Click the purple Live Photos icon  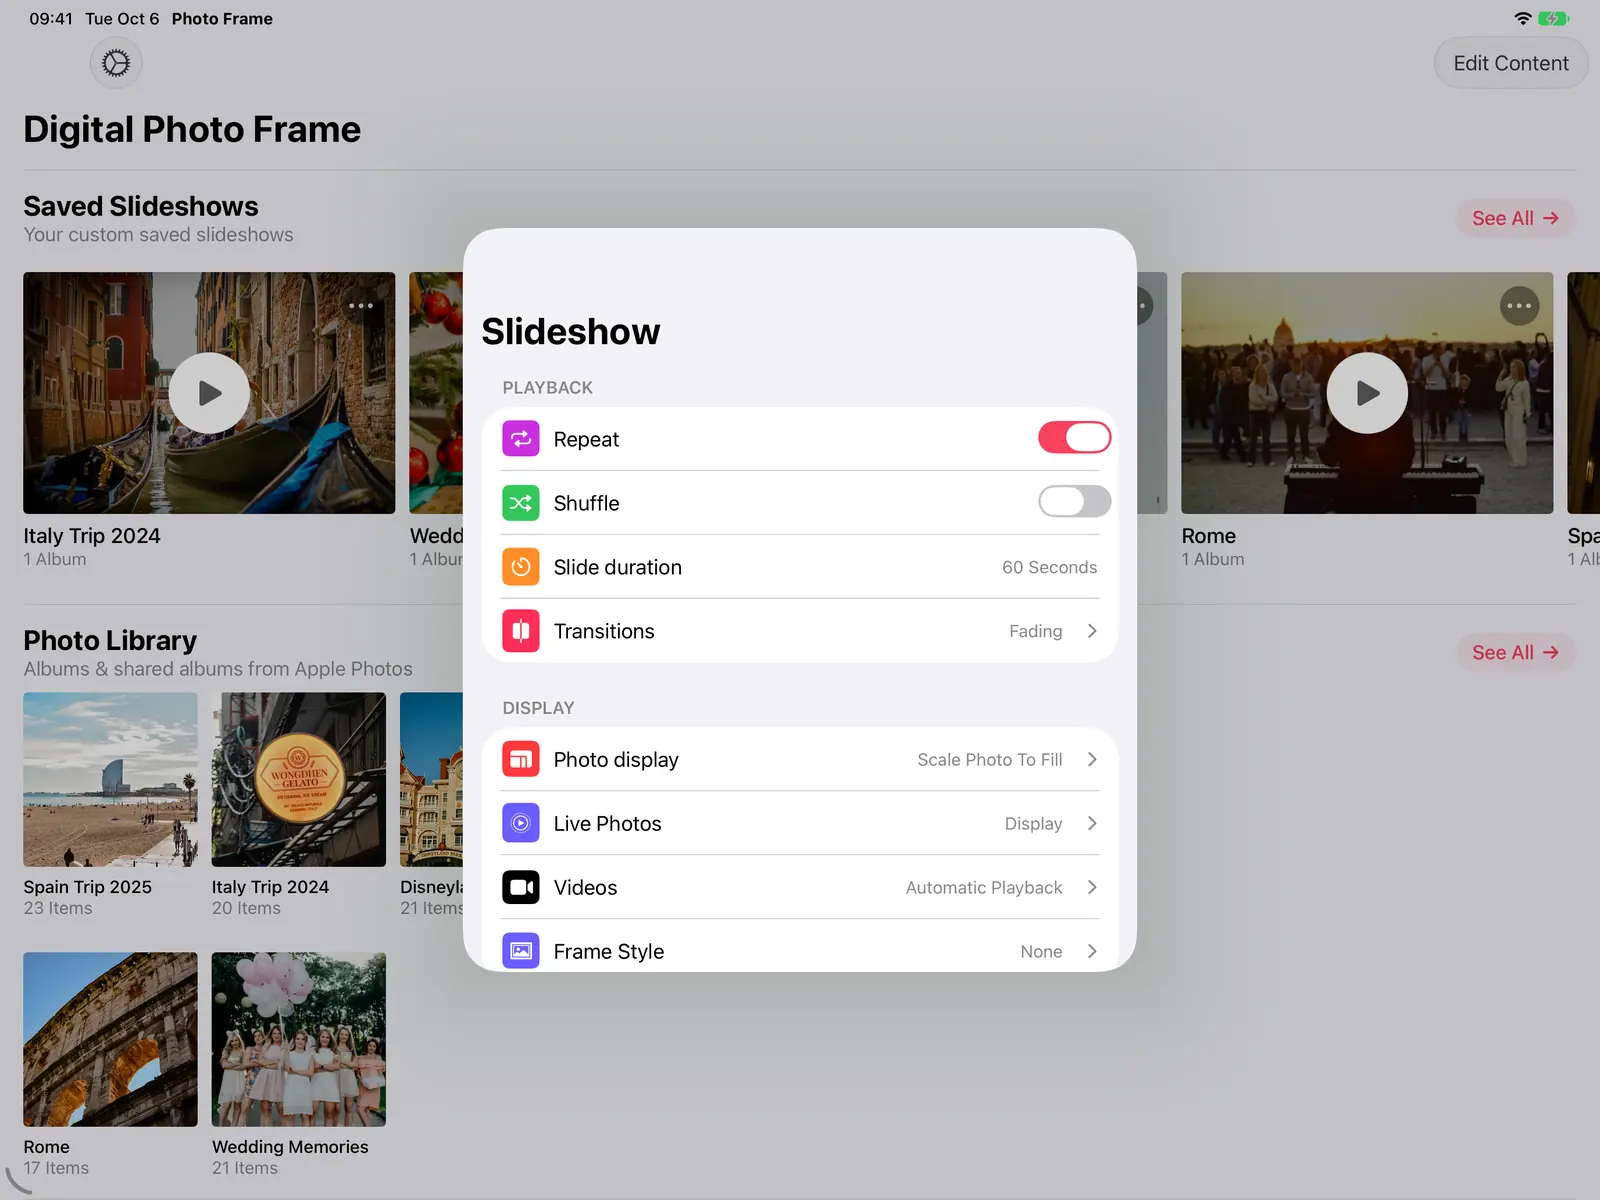tap(521, 823)
